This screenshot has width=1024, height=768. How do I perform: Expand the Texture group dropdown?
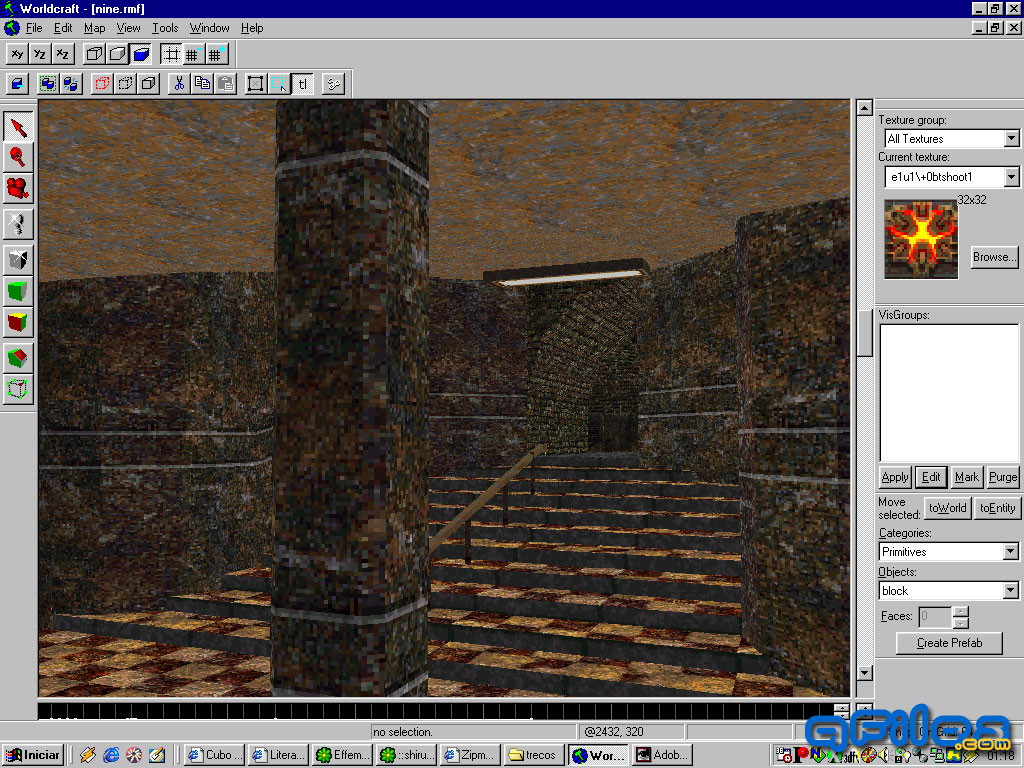click(1011, 139)
